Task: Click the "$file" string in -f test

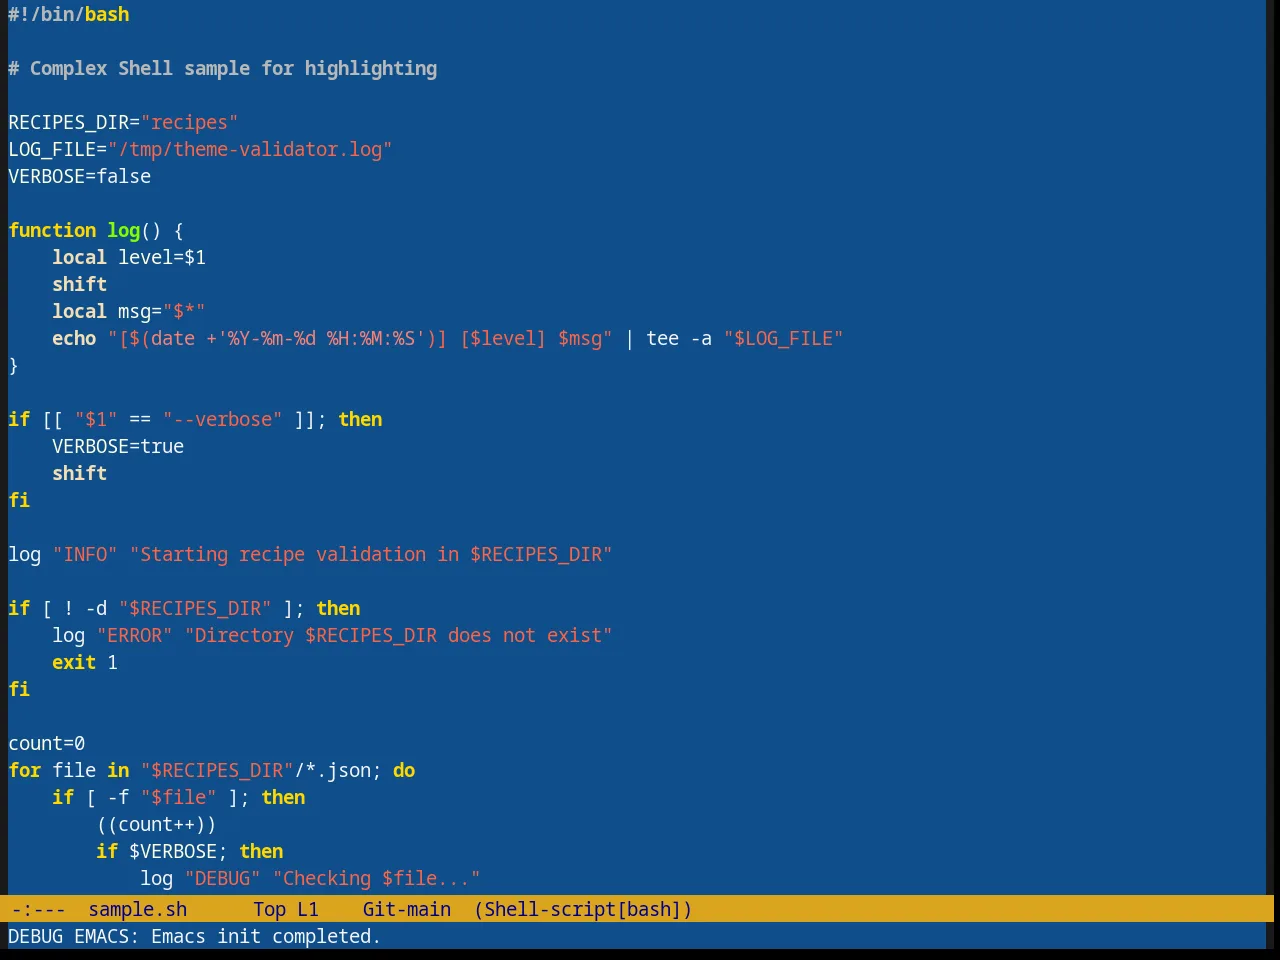Action: pos(179,797)
